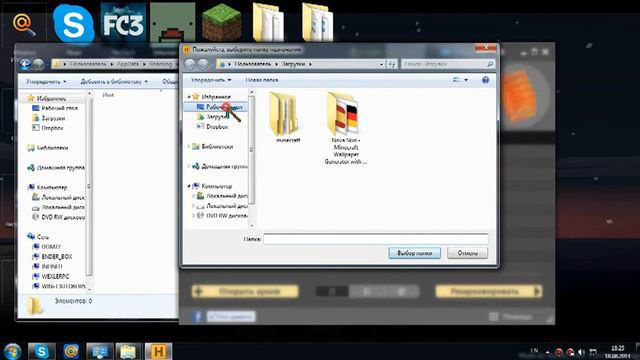Expand Библиотеки in the dialog tree
The image size is (640, 360).
click(x=189, y=147)
